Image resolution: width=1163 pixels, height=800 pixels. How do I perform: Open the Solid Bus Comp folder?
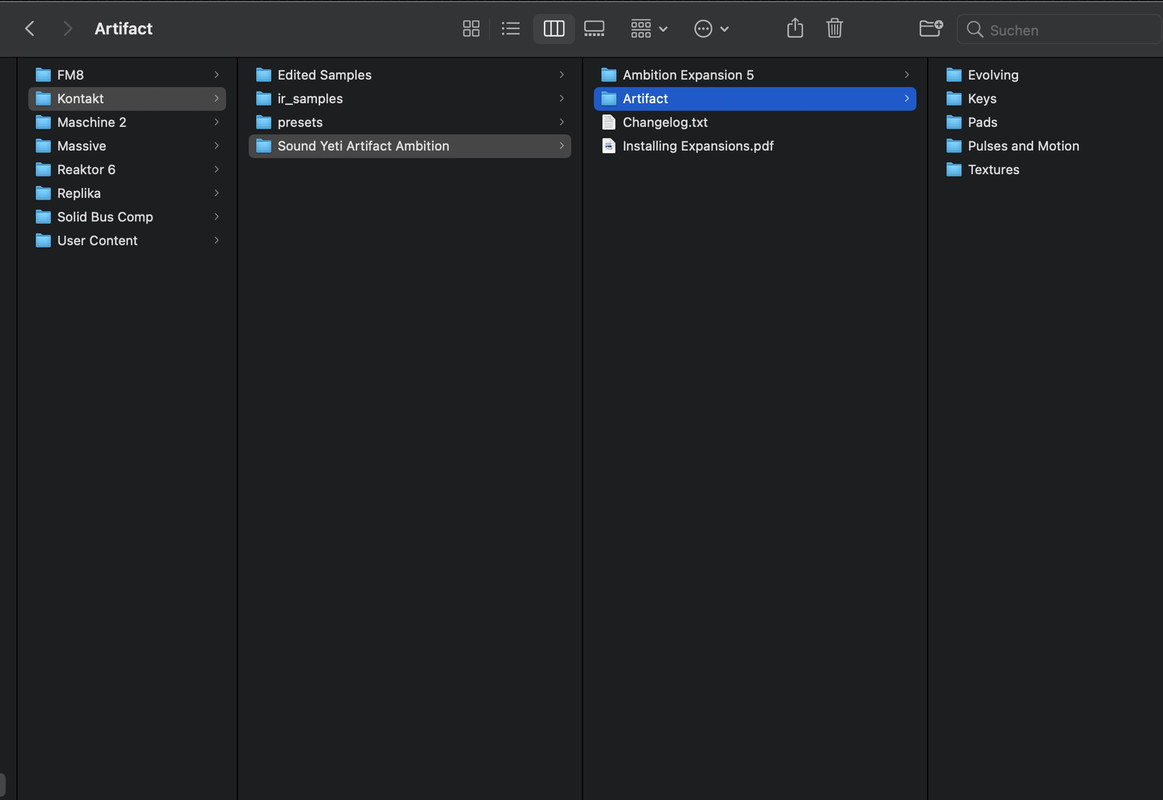click(x=127, y=217)
